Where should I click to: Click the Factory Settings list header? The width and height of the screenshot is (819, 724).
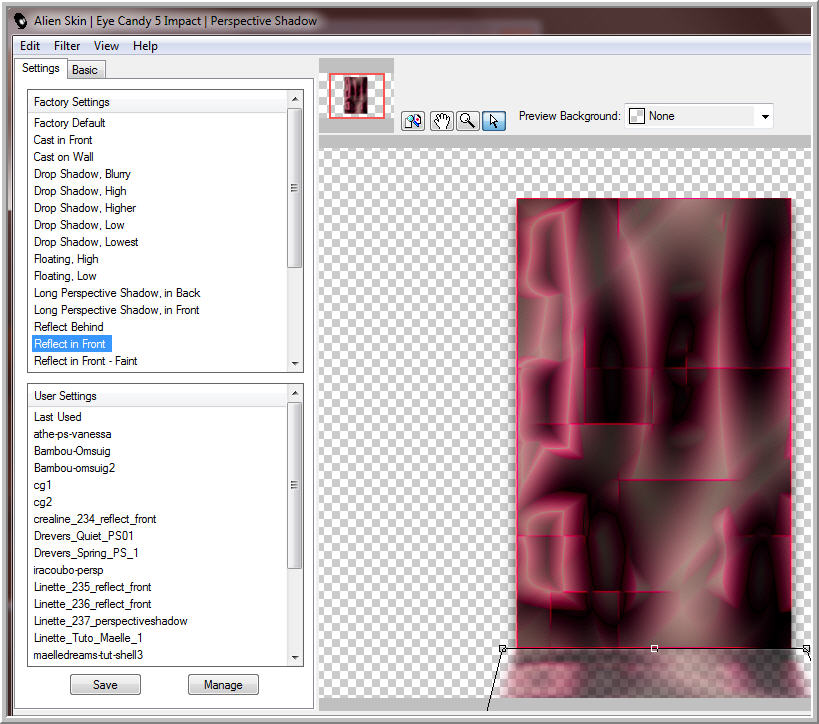pyautogui.click(x=158, y=102)
